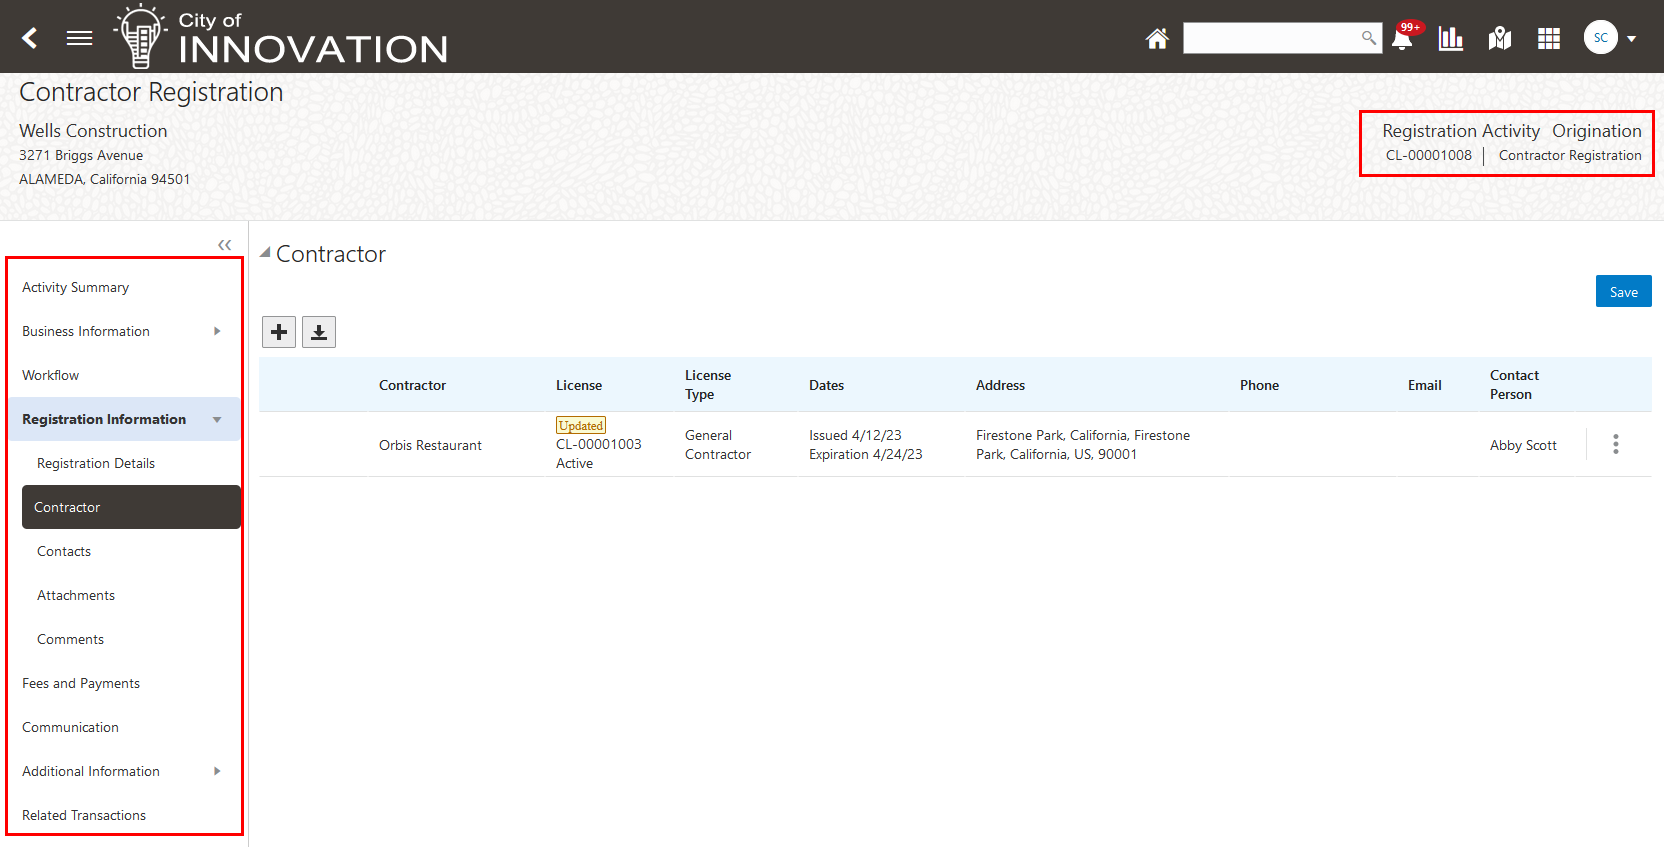The height and width of the screenshot is (847, 1664).
Task: Select Fees and Payments in sidebar
Action: [x=81, y=683]
